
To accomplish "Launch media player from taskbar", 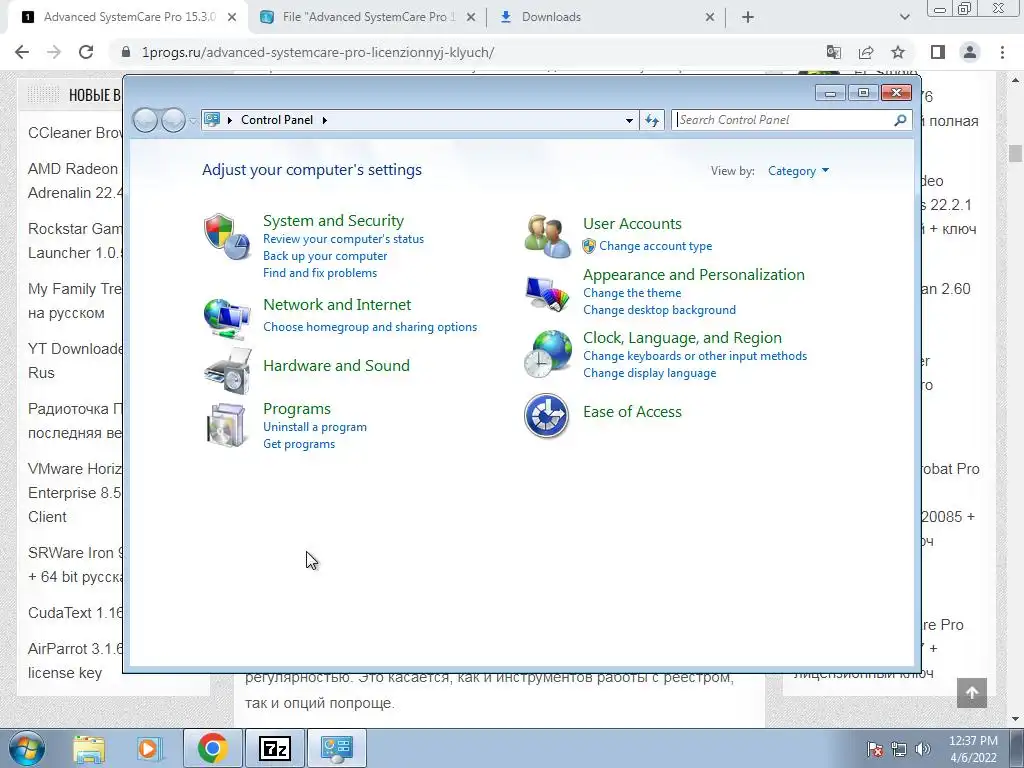I will click(x=149, y=749).
